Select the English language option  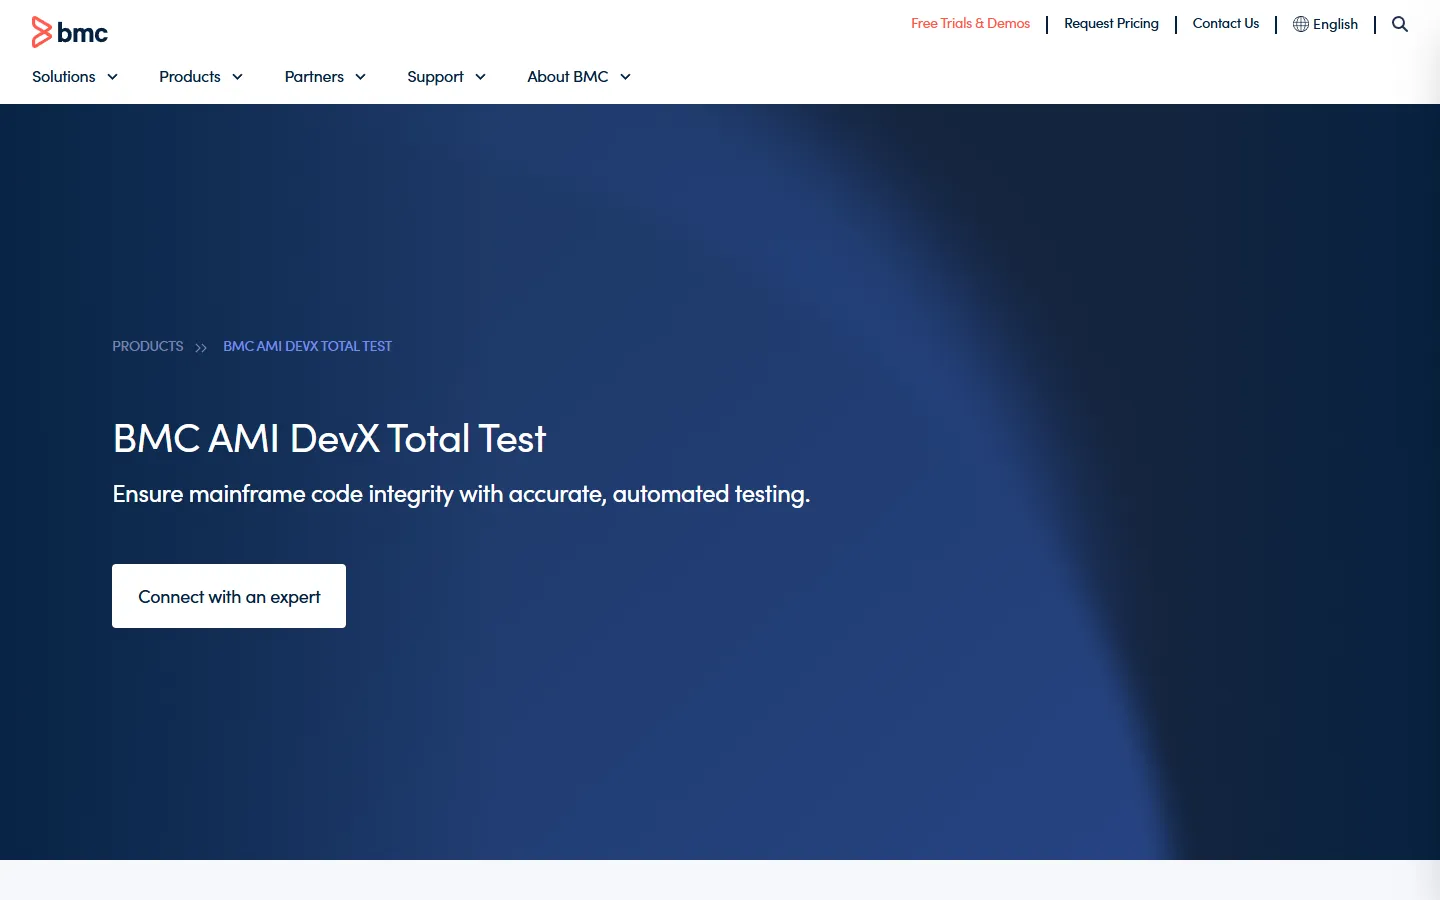pos(1335,24)
